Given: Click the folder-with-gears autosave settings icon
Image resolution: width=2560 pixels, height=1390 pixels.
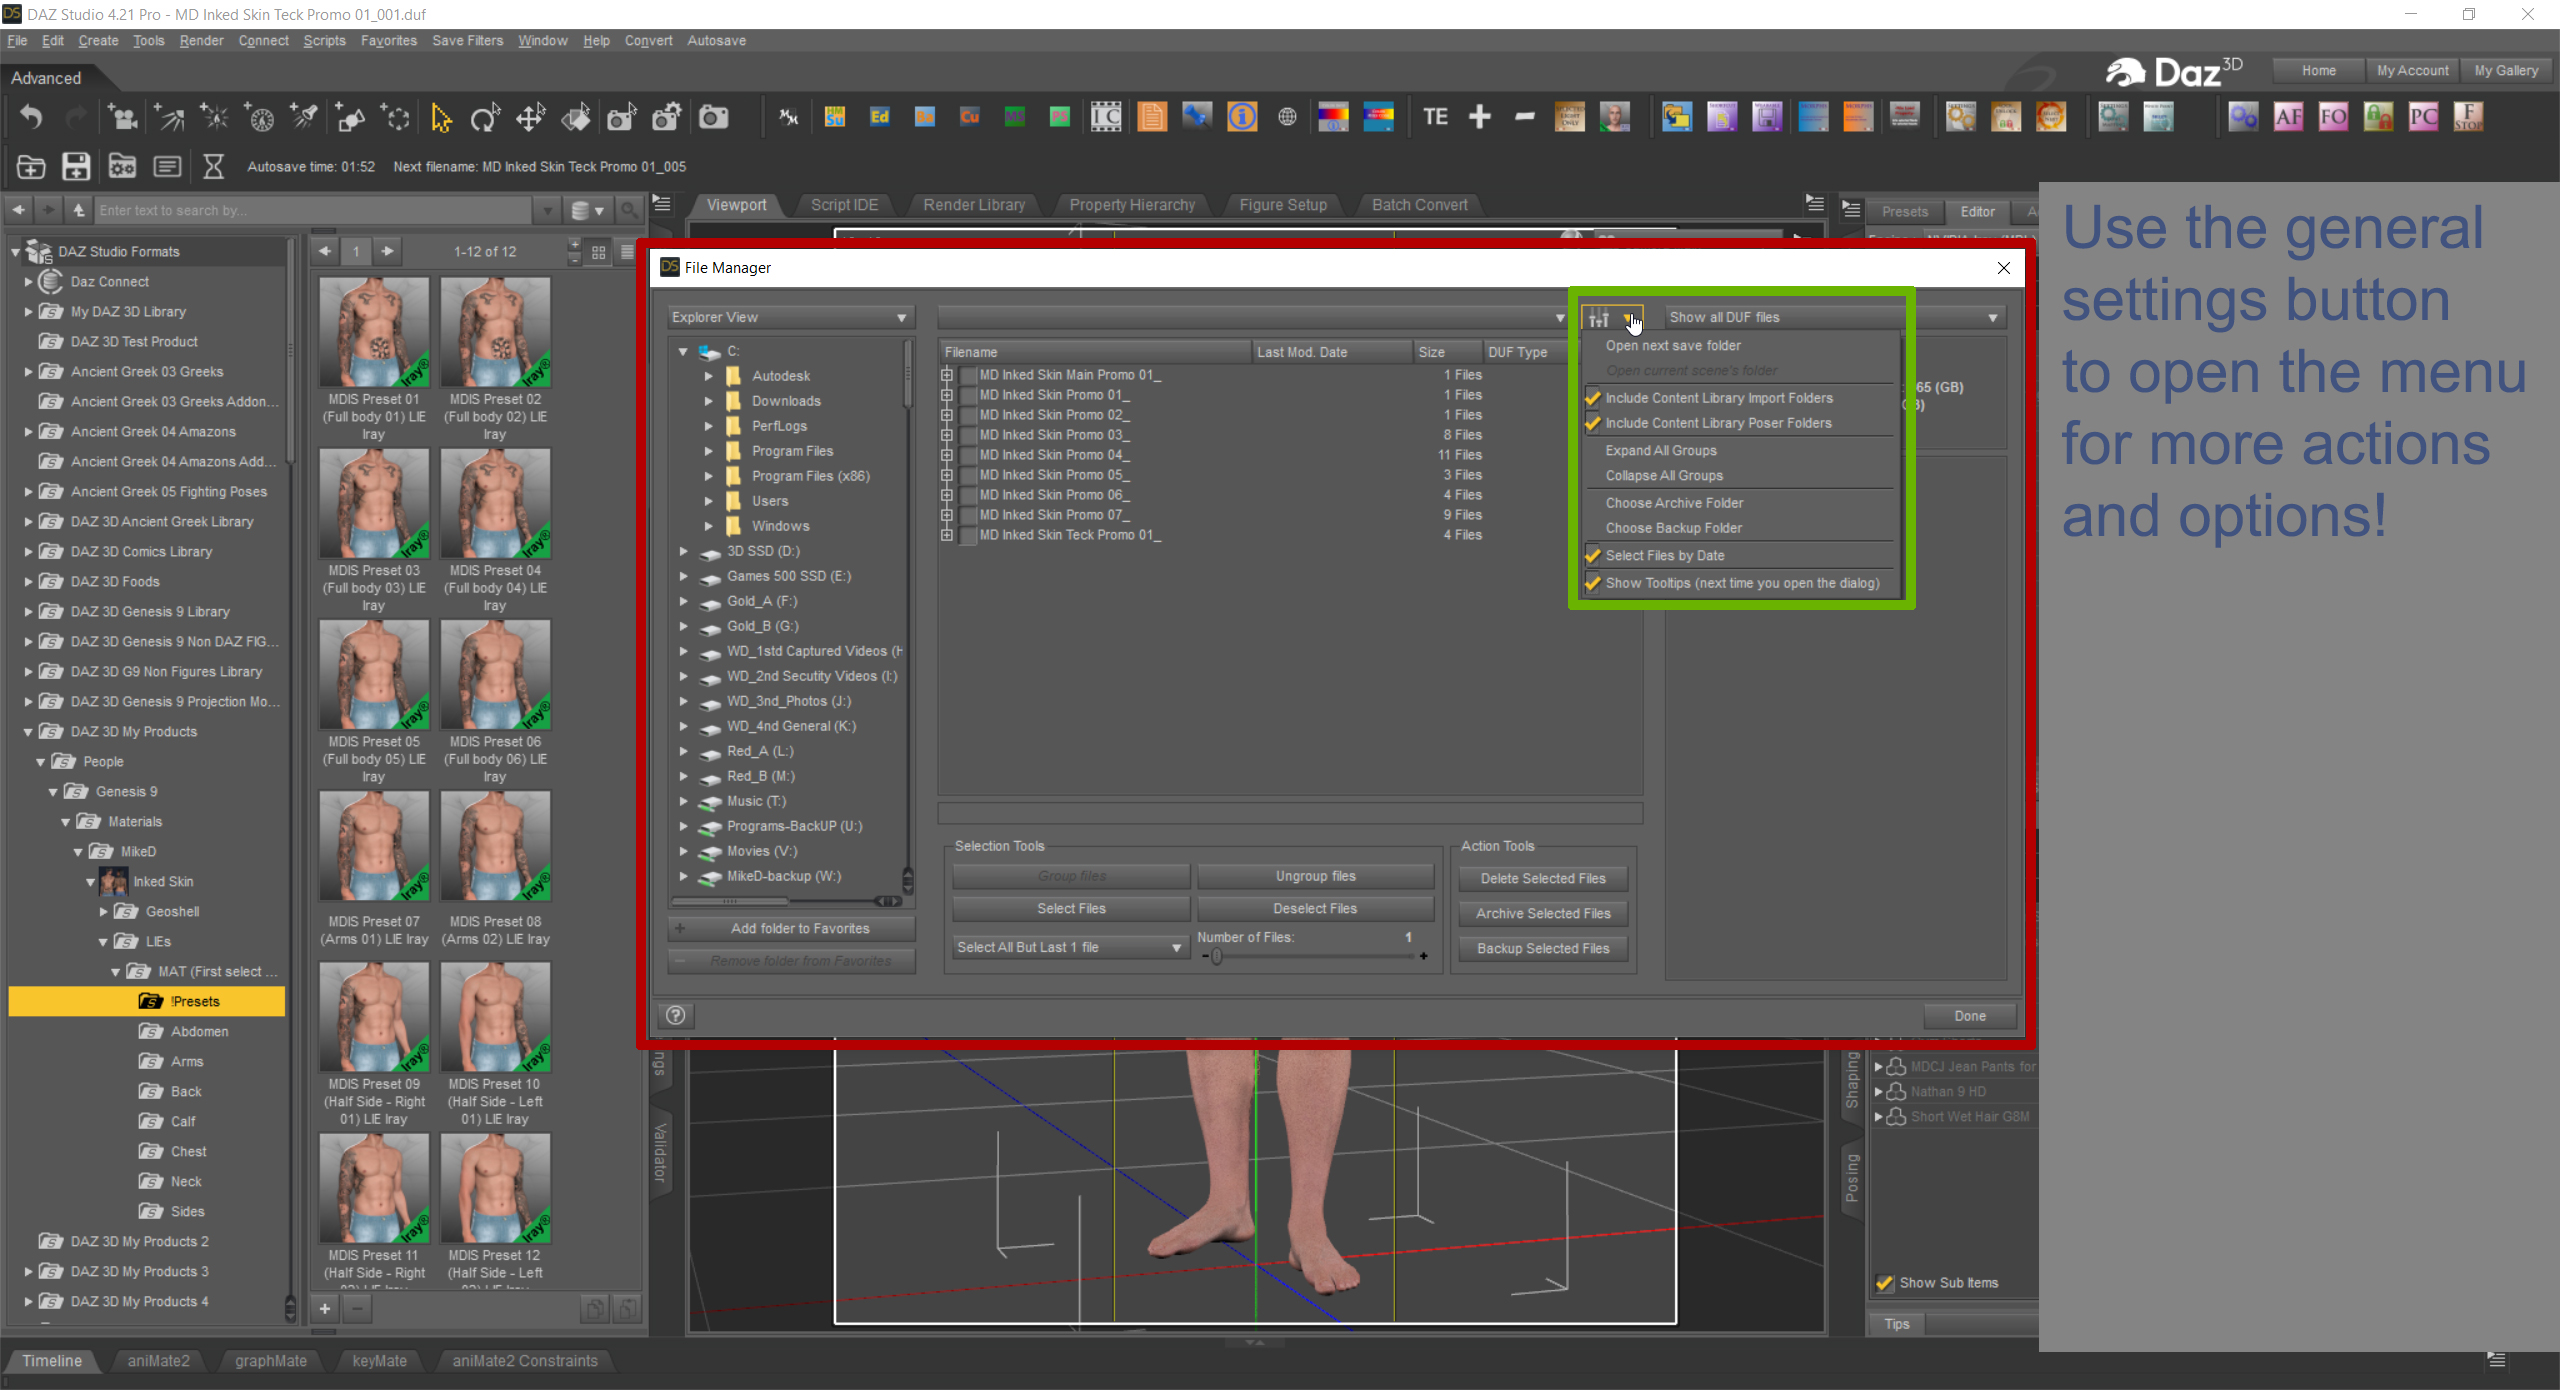Looking at the screenshot, I should pyautogui.click(x=122, y=166).
